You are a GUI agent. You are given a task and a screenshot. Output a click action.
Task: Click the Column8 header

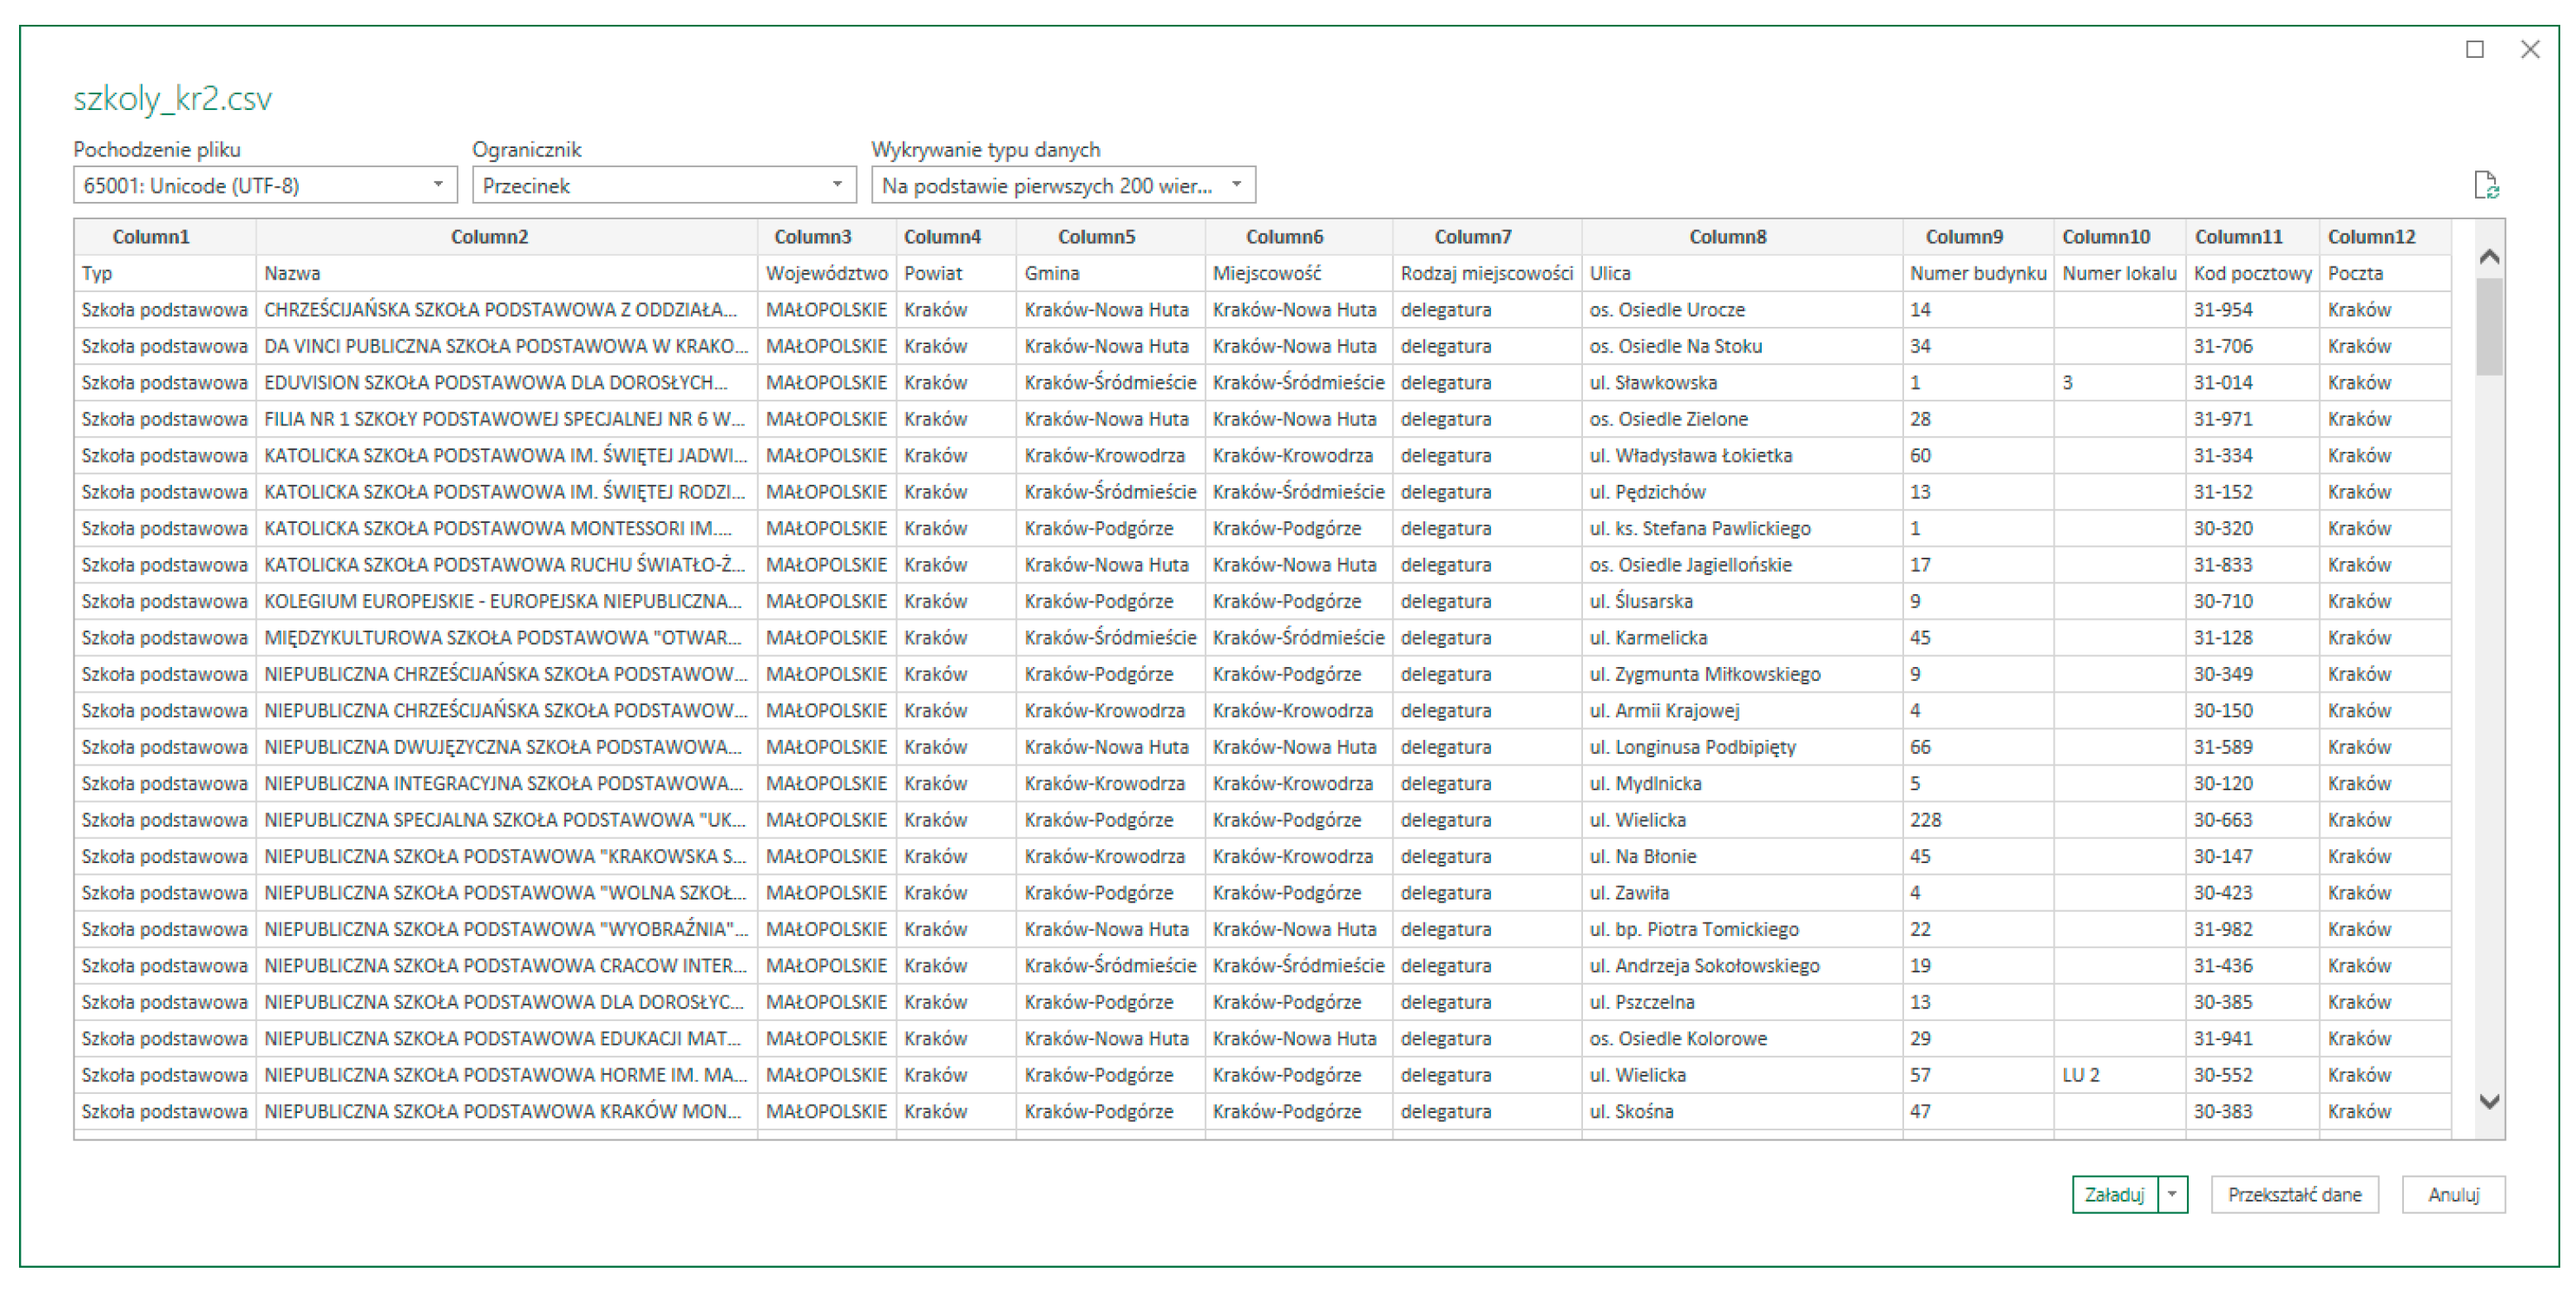click(1727, 237)
